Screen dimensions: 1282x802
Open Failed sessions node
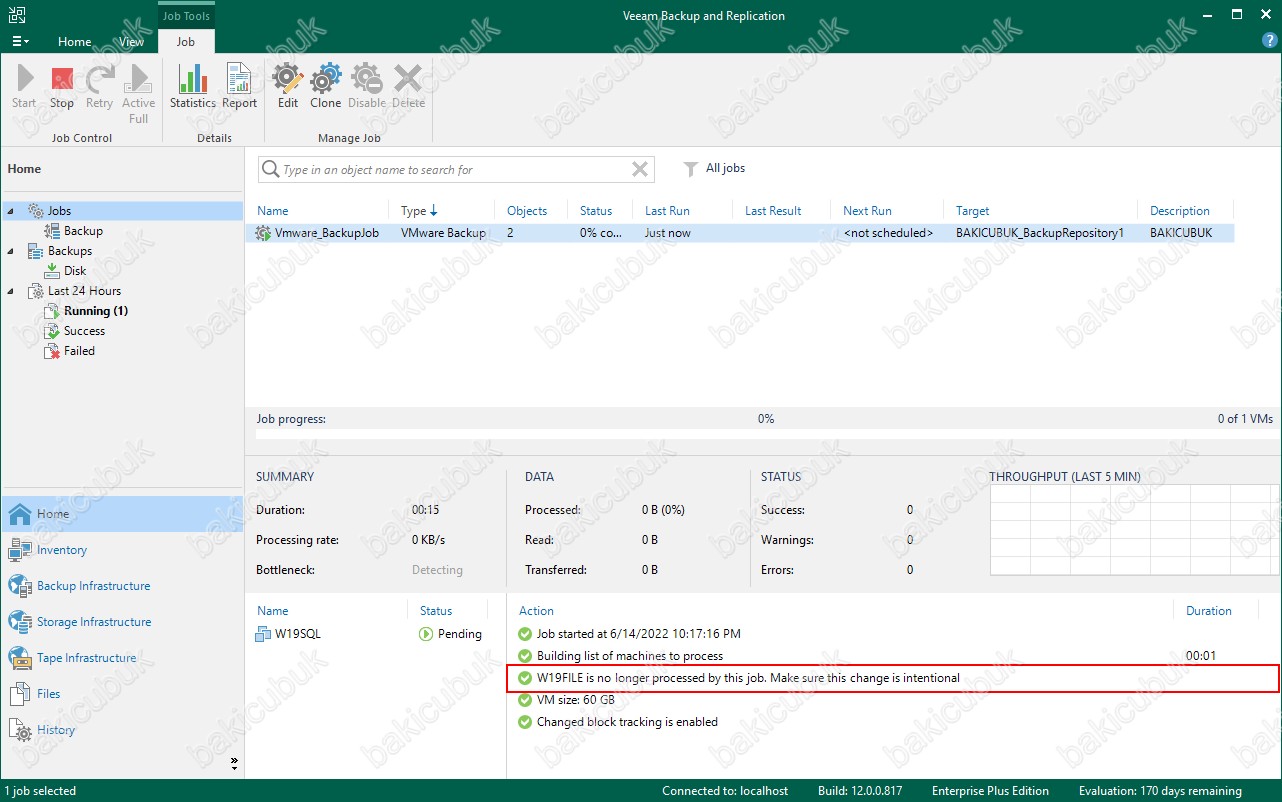[x=79, y=351]
